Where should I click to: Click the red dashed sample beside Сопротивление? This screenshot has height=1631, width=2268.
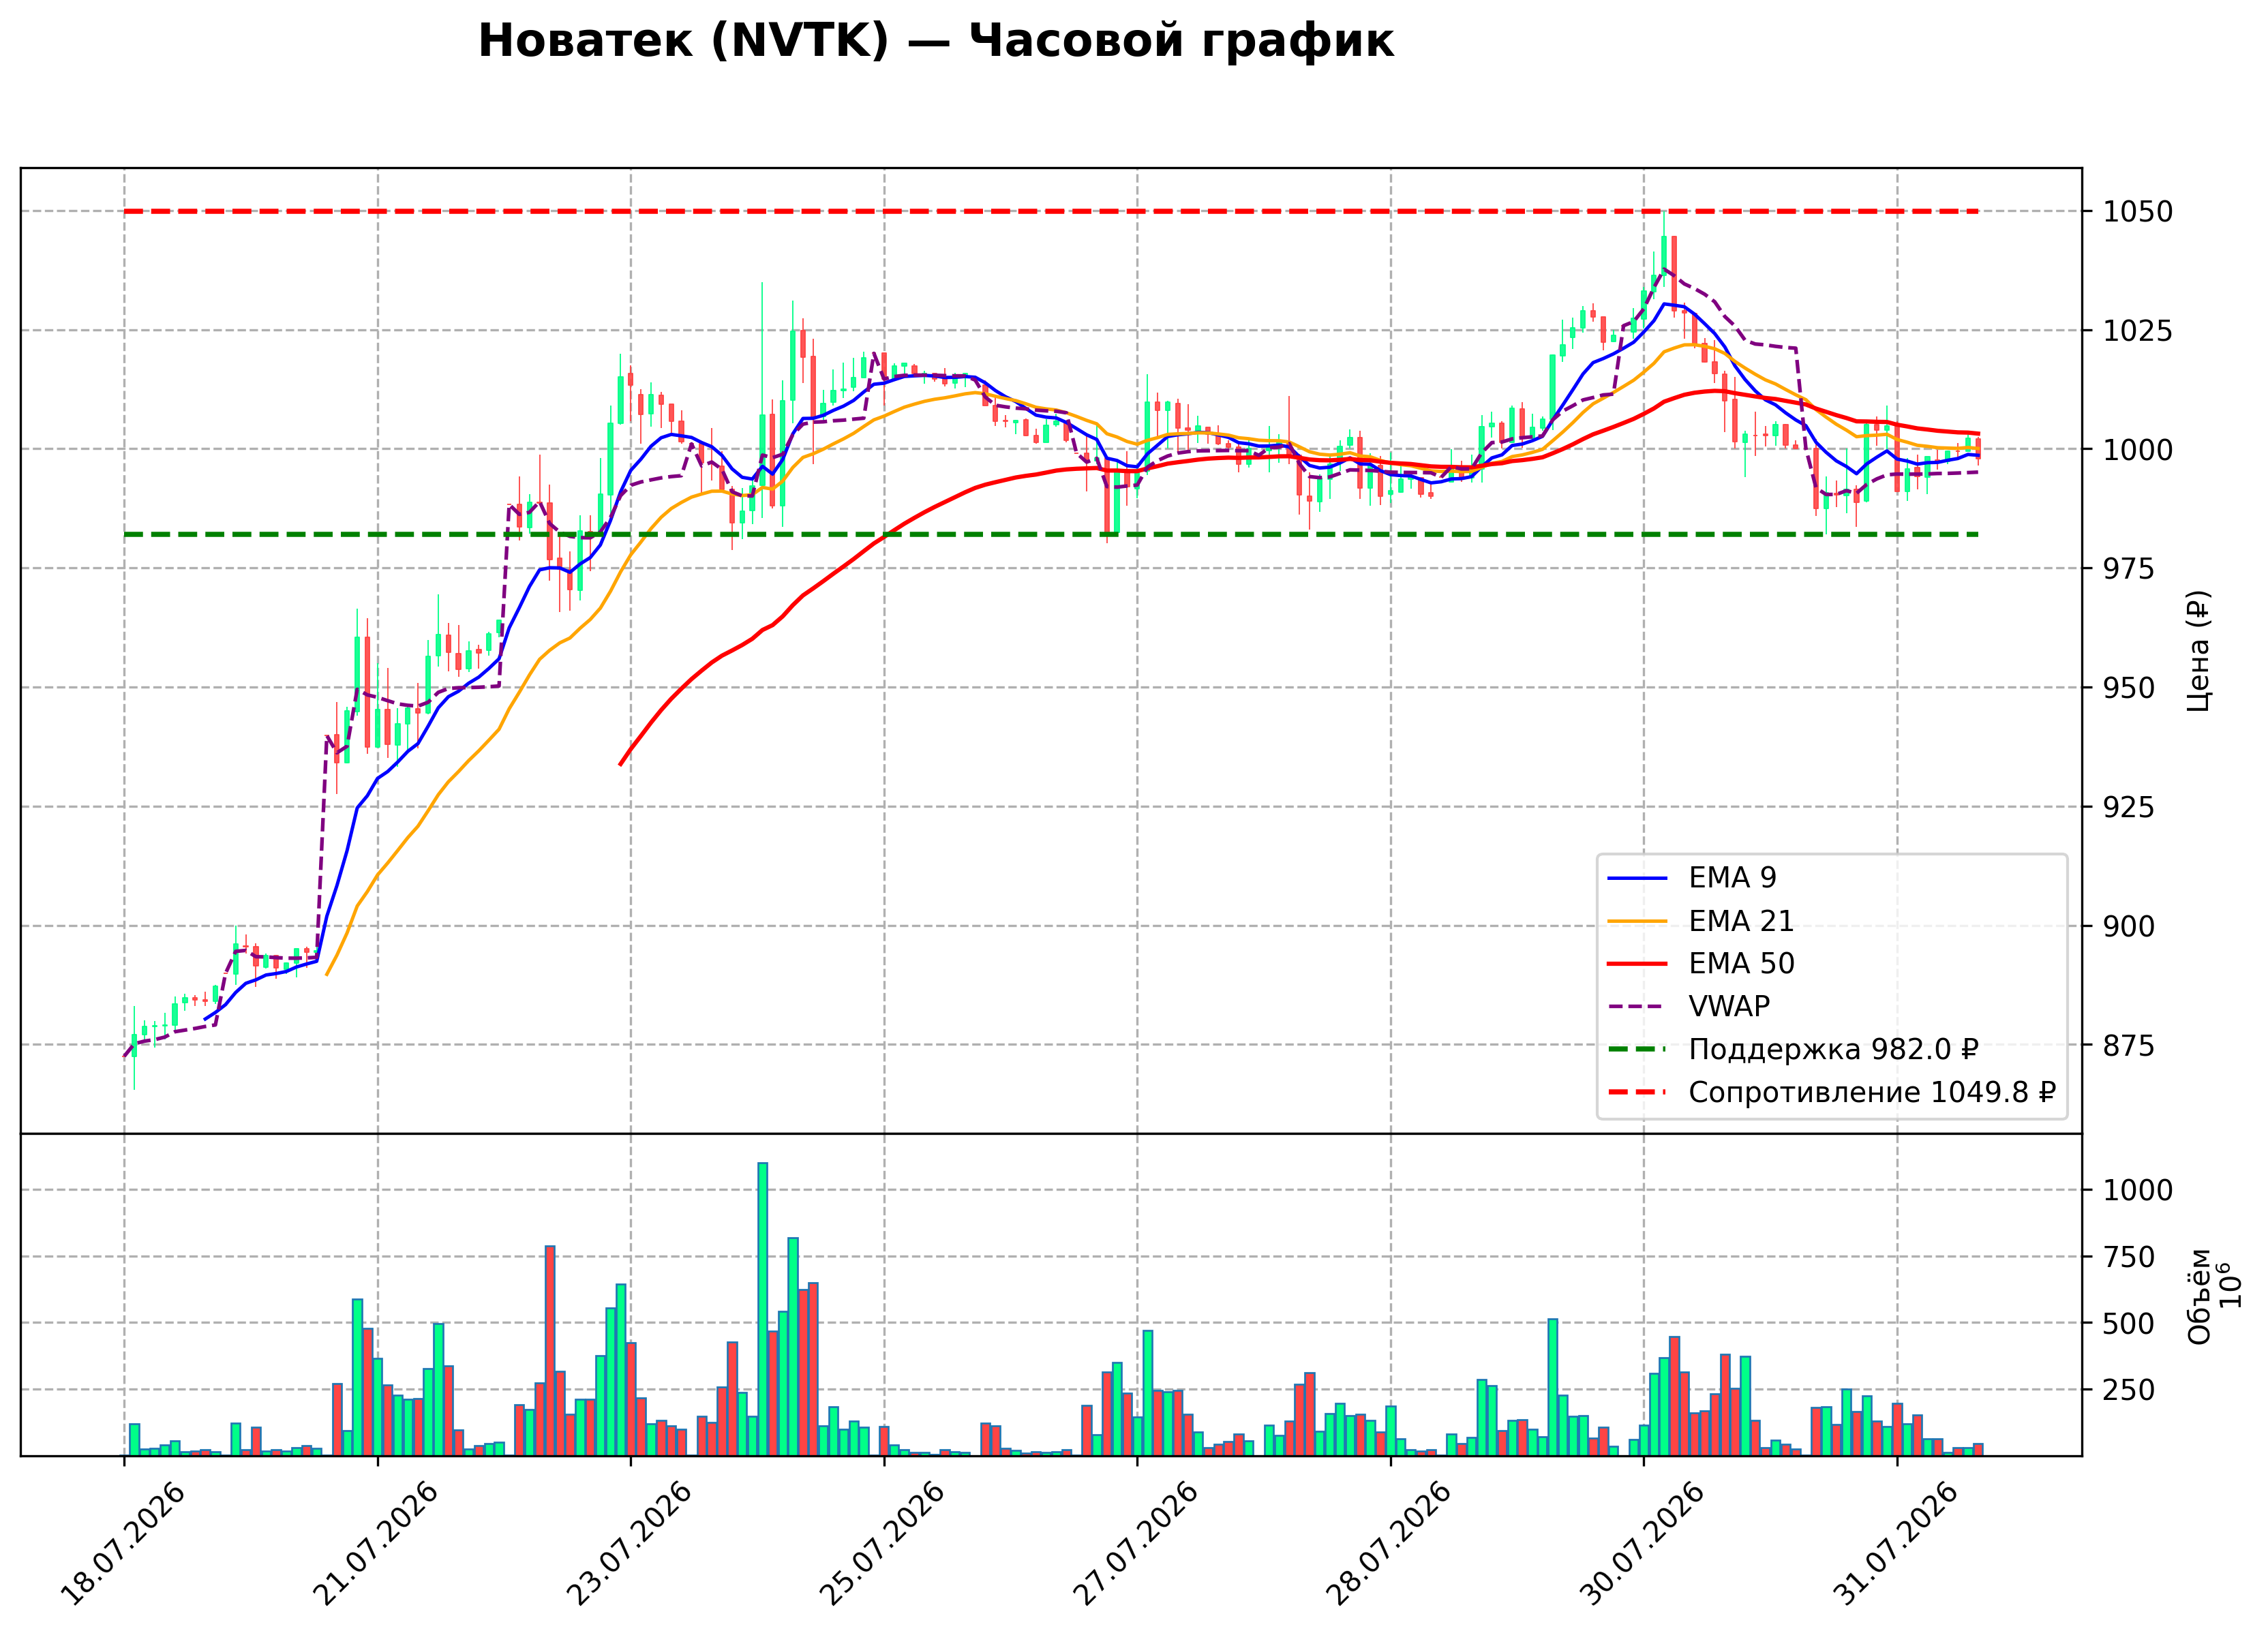click(1637, 1093)
